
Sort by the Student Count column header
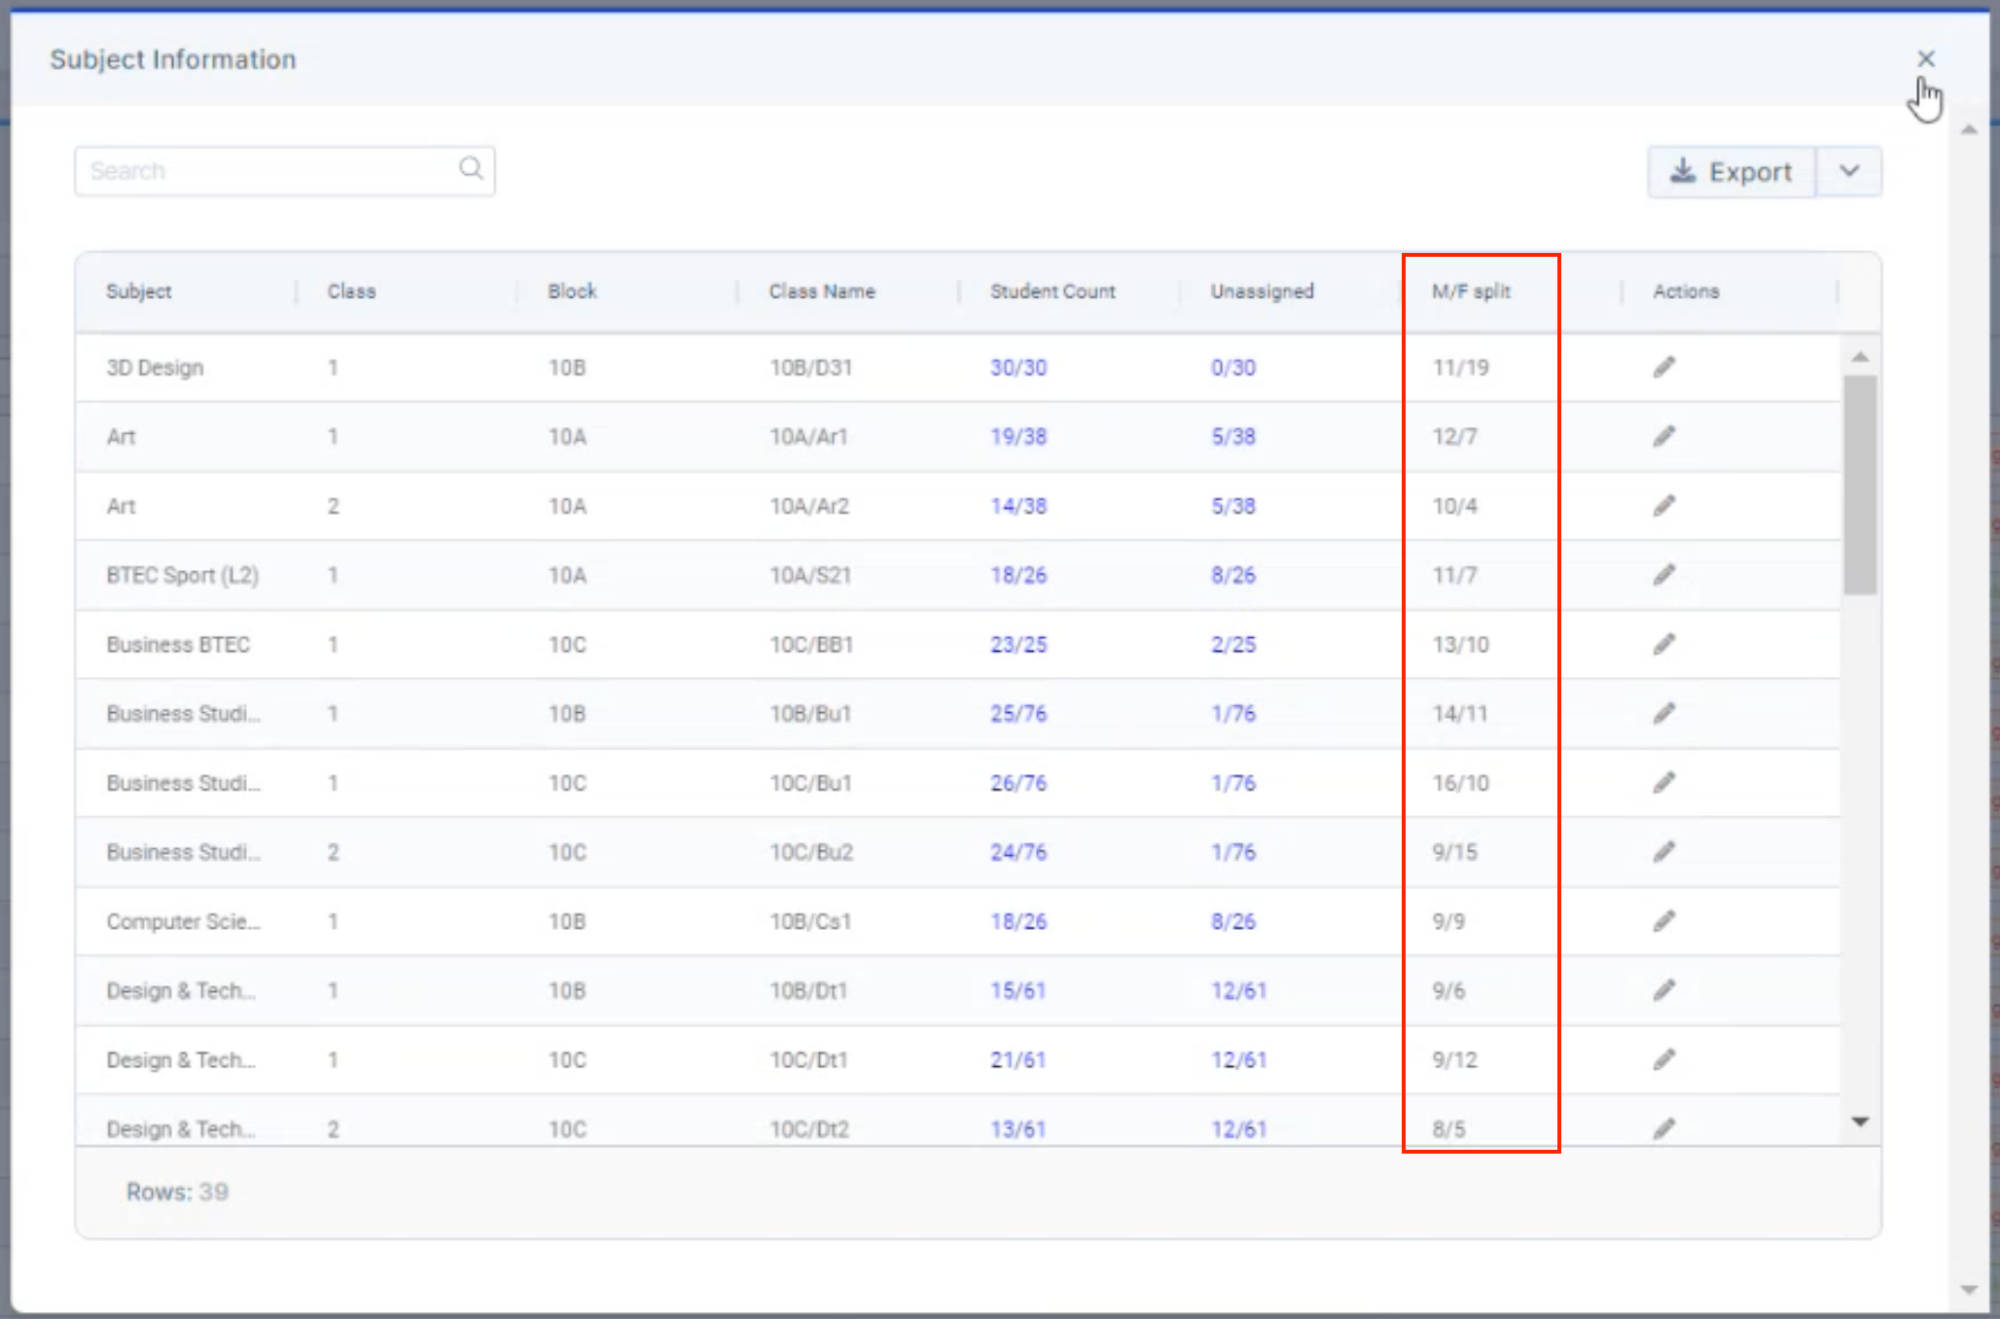coord(1052,291)
